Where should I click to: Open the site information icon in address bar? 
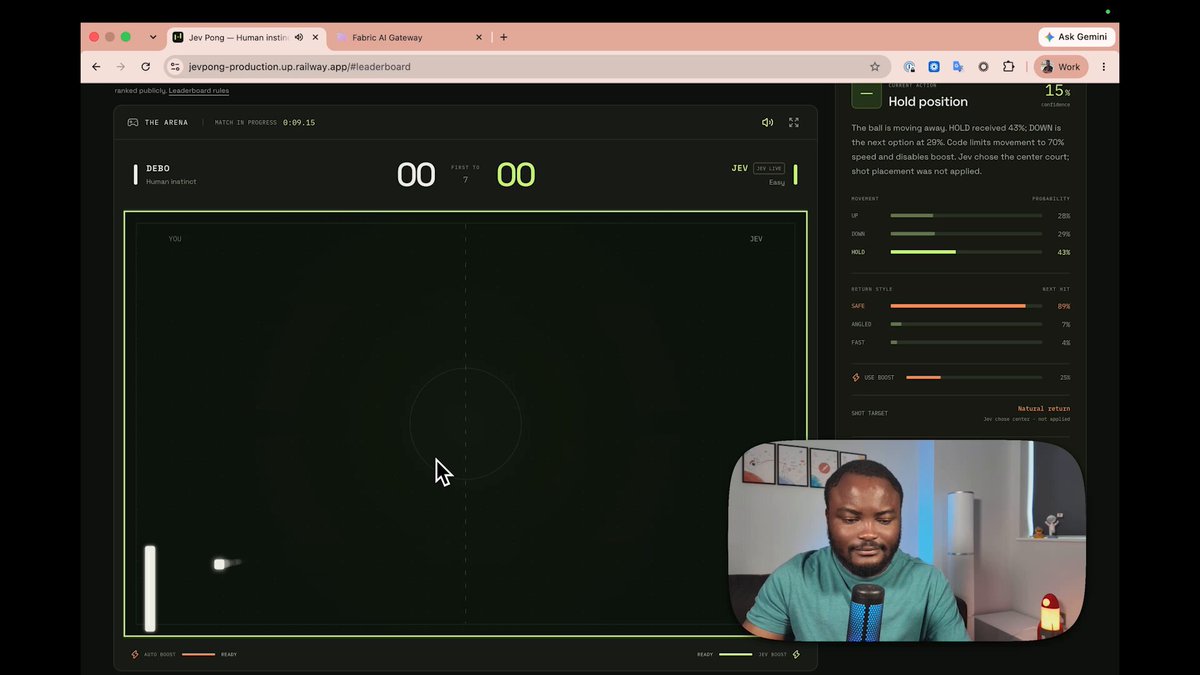[175, 67]
